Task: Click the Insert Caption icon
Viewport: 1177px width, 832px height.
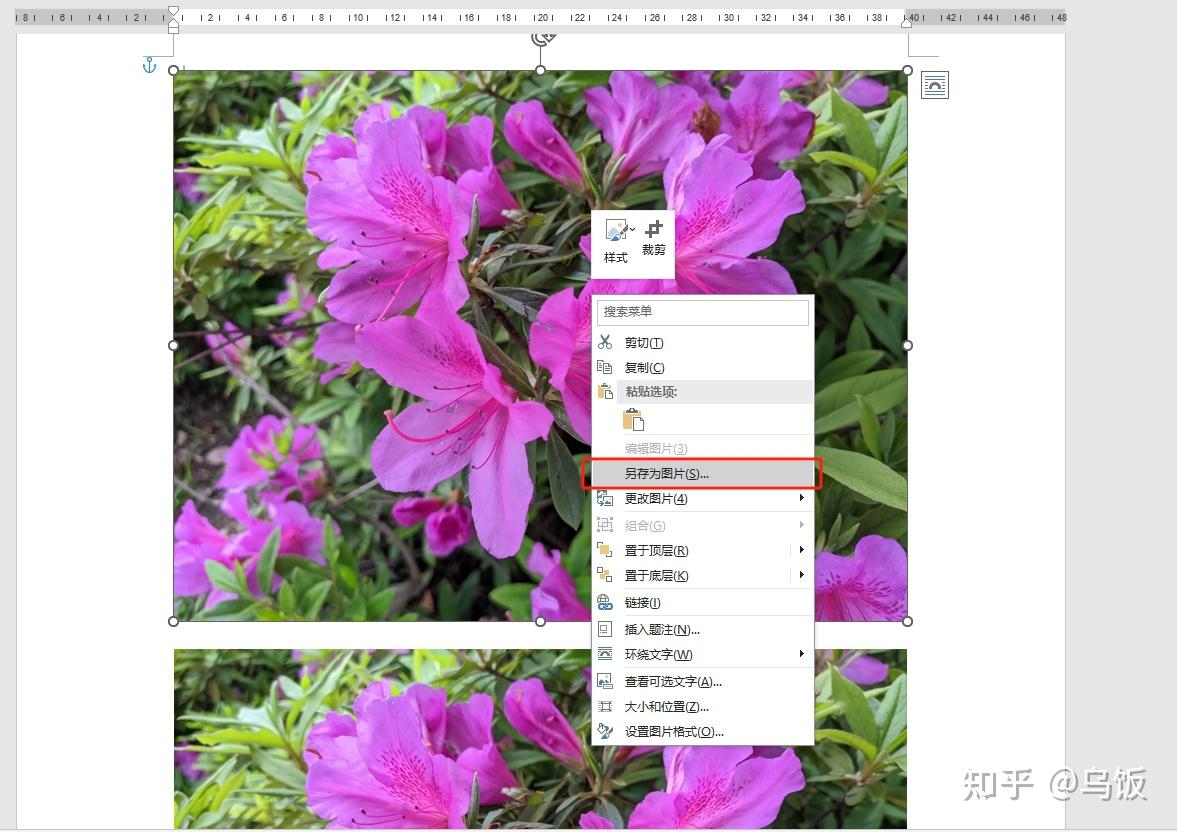Action: coord(605,629)
